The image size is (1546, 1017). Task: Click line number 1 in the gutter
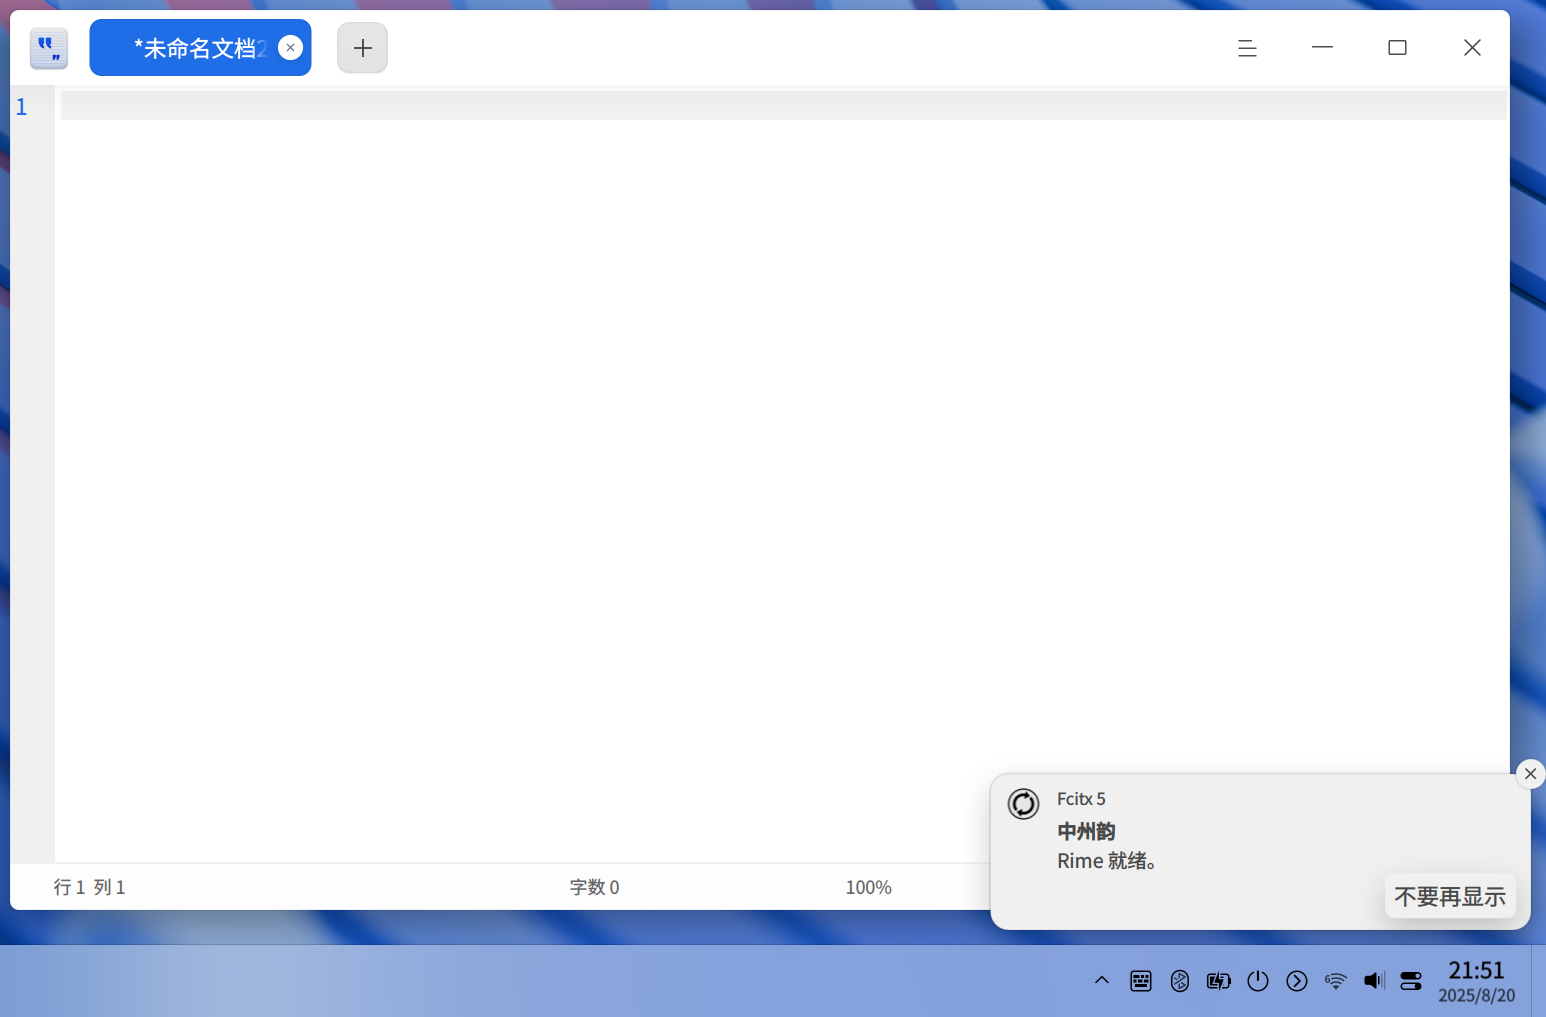pos(22,107)
